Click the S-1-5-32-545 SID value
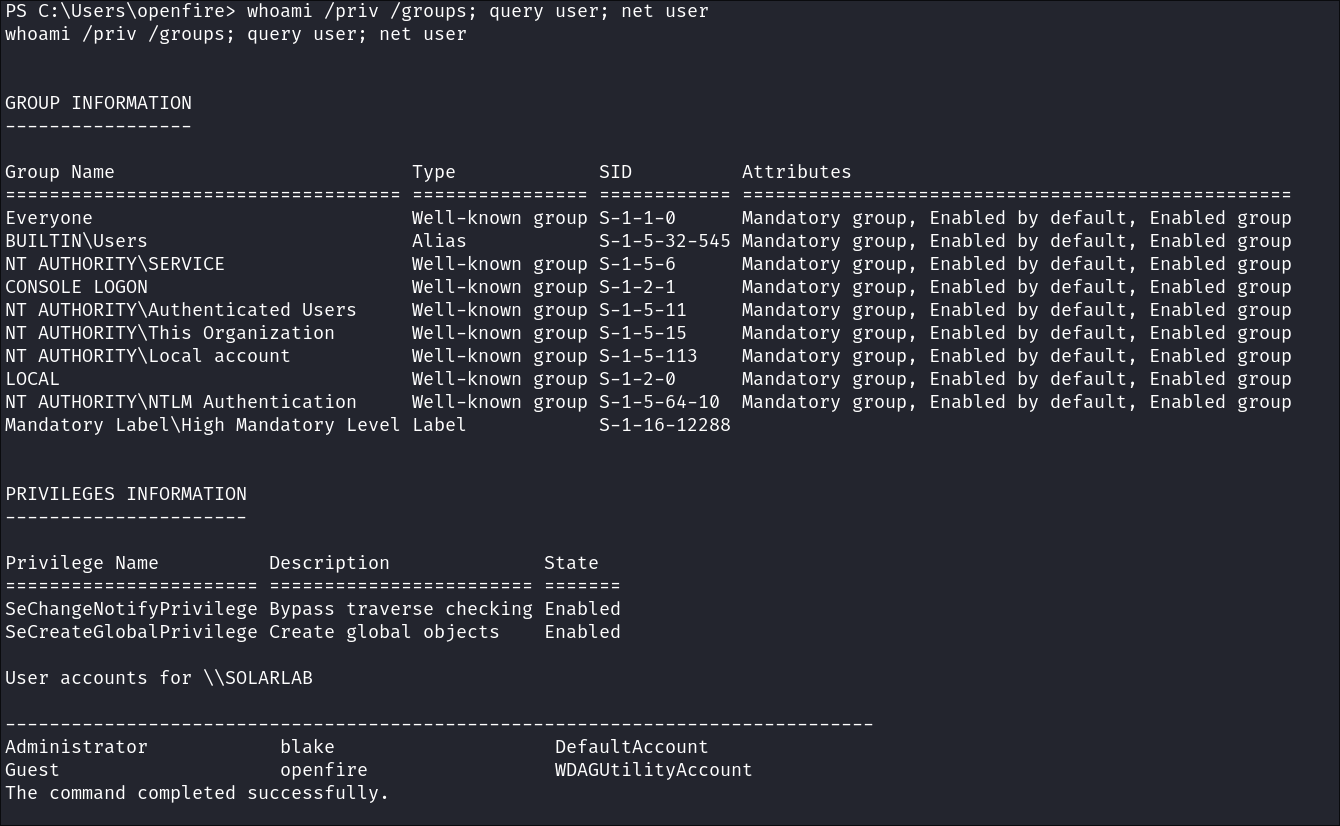 click(x=664, y=241)
